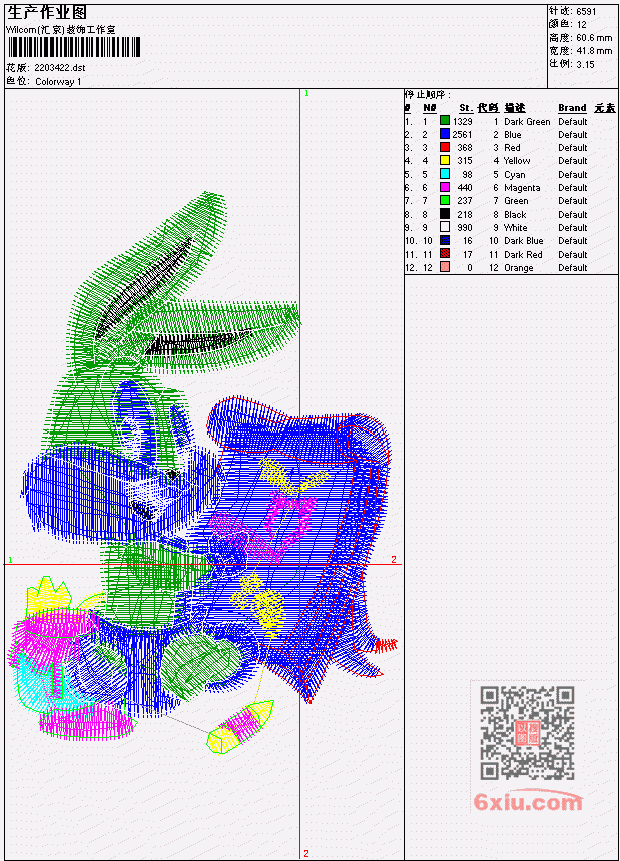Click the Orange description text
The image size is (620, 861).
(519, 268)
